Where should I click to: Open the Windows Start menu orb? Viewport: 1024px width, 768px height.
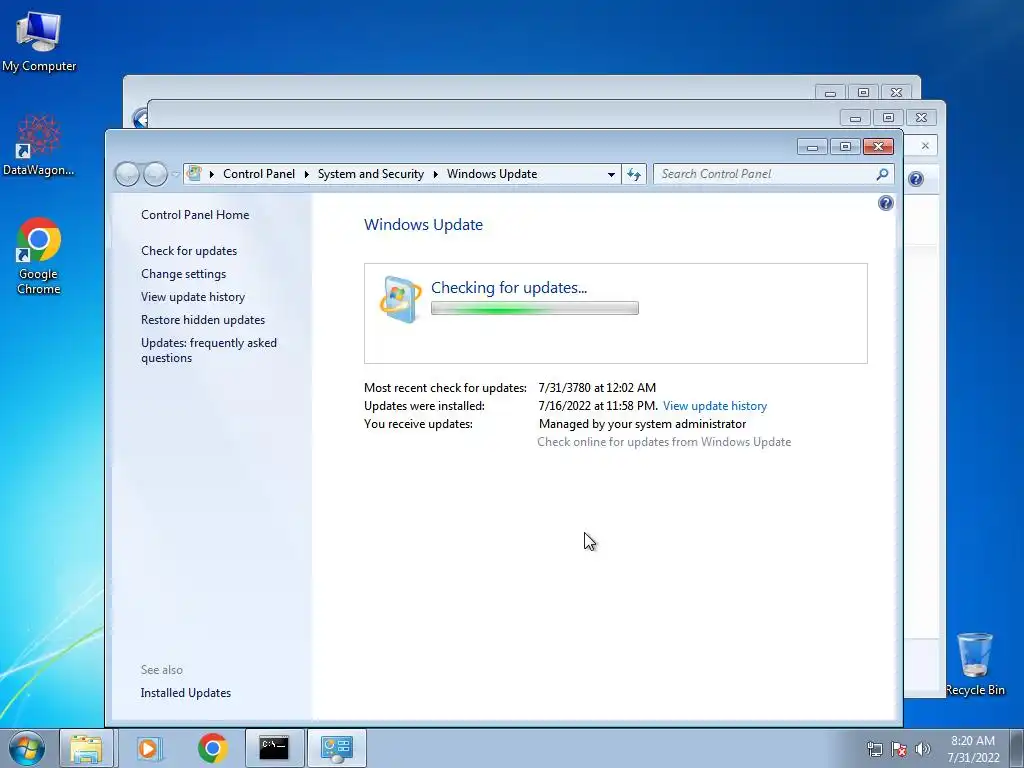coord(27,748)
